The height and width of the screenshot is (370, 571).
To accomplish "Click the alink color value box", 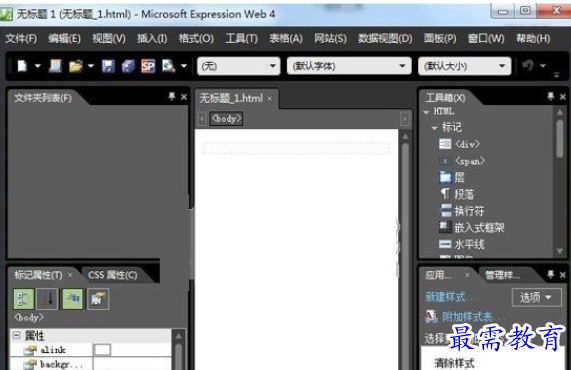I will 102,350.
